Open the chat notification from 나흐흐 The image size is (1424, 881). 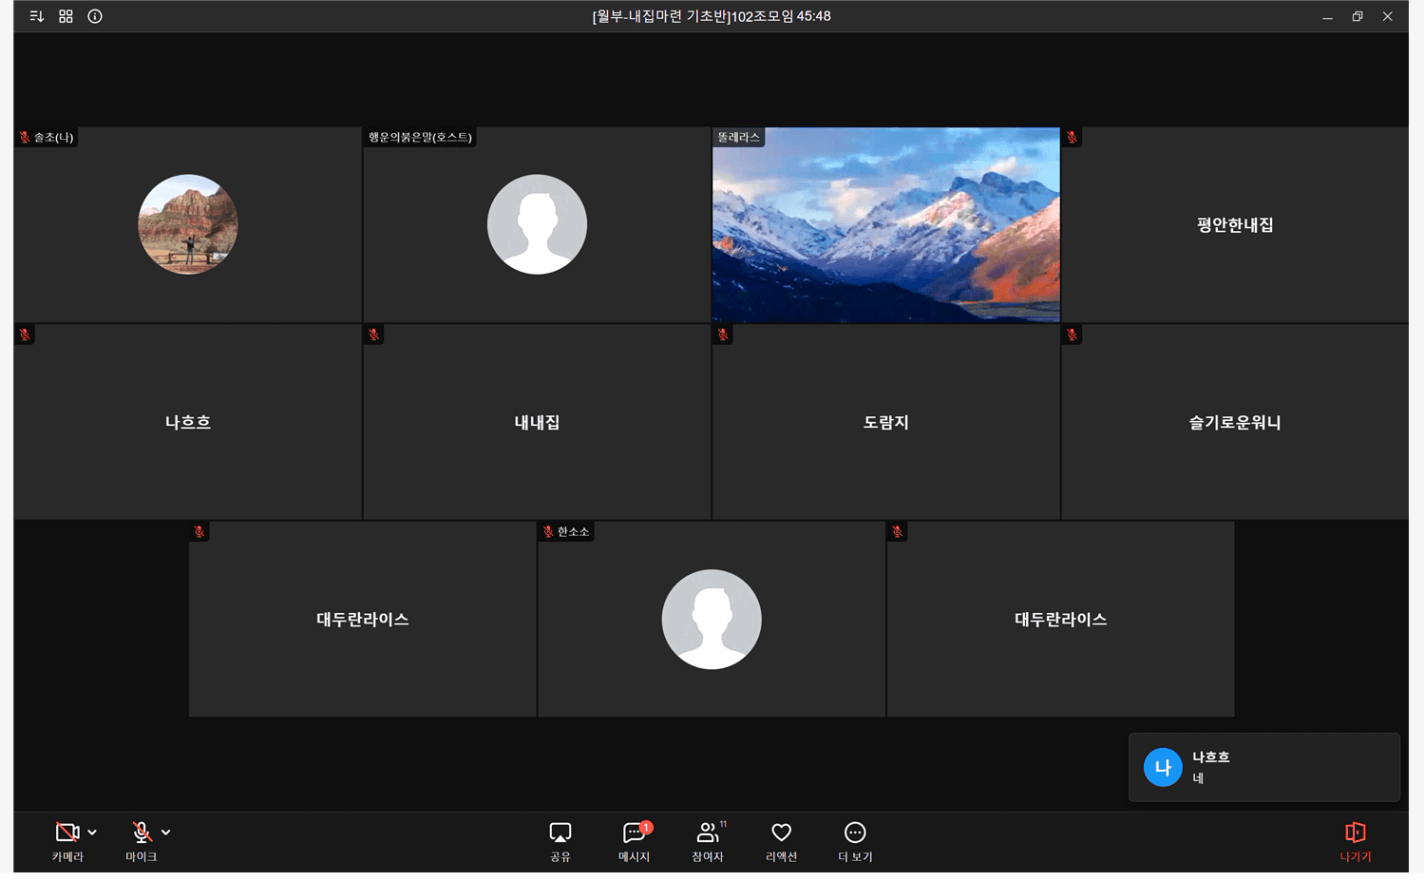tap(1264, 767)
